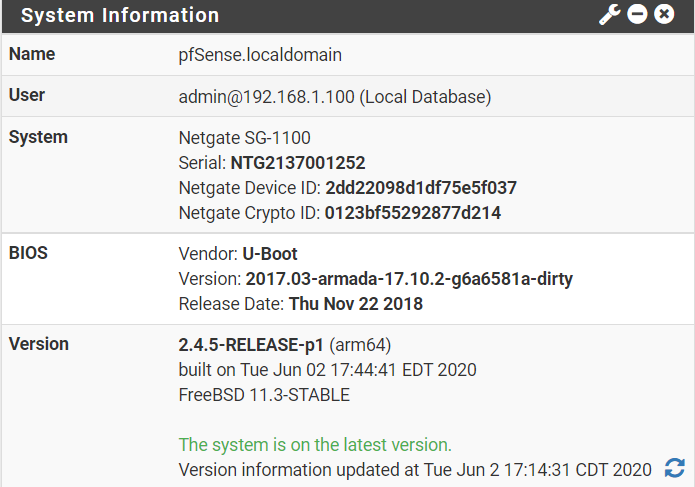This screenshot has width=695, height=487.
Task: Click the green latest version status message
Action: [x=315, y=444]
